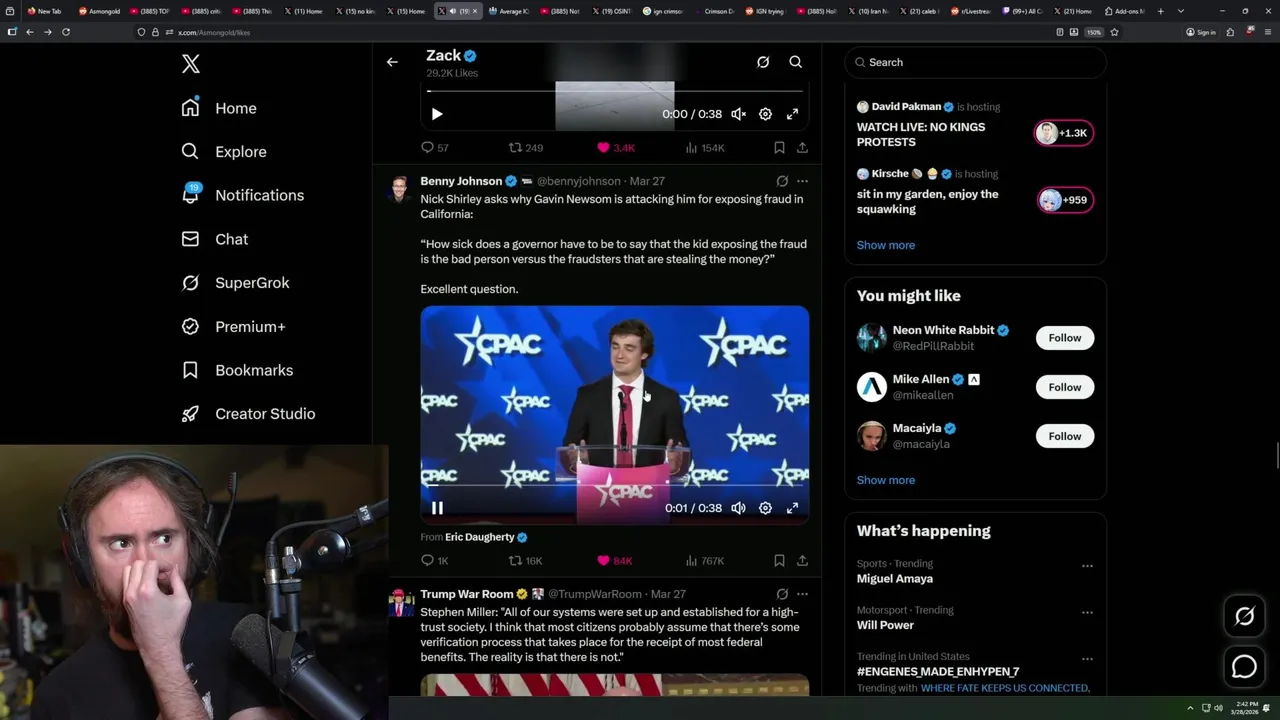Click browser address bar URL

tap(214, 32)
